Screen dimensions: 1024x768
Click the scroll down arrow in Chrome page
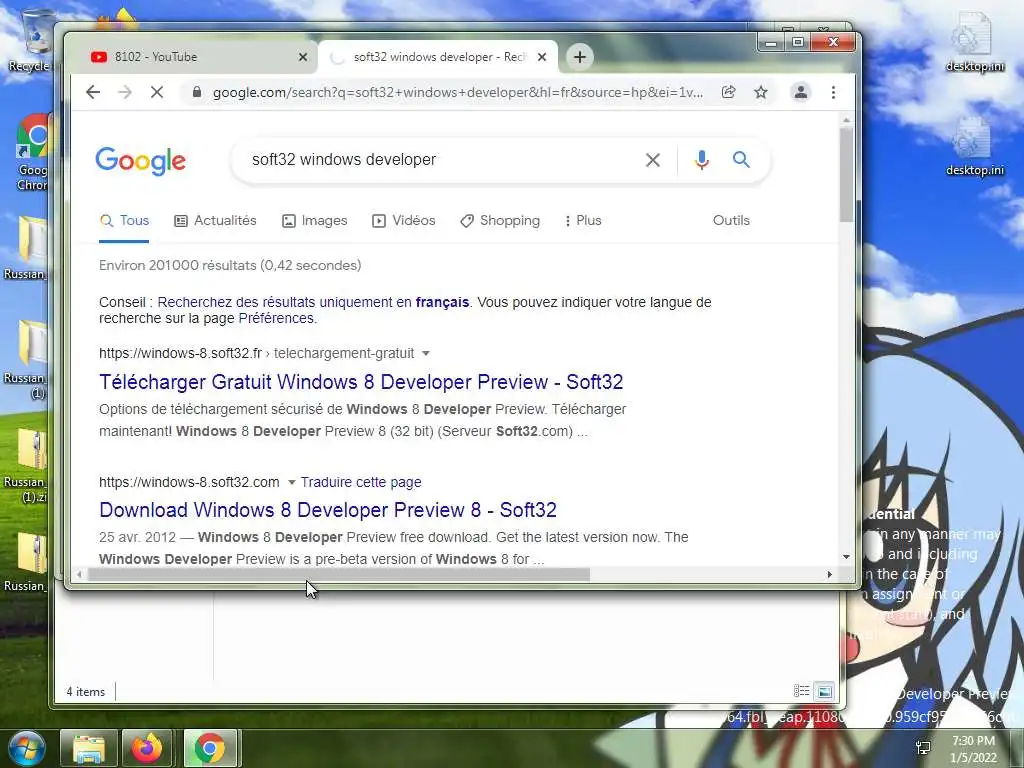(846, 557)
